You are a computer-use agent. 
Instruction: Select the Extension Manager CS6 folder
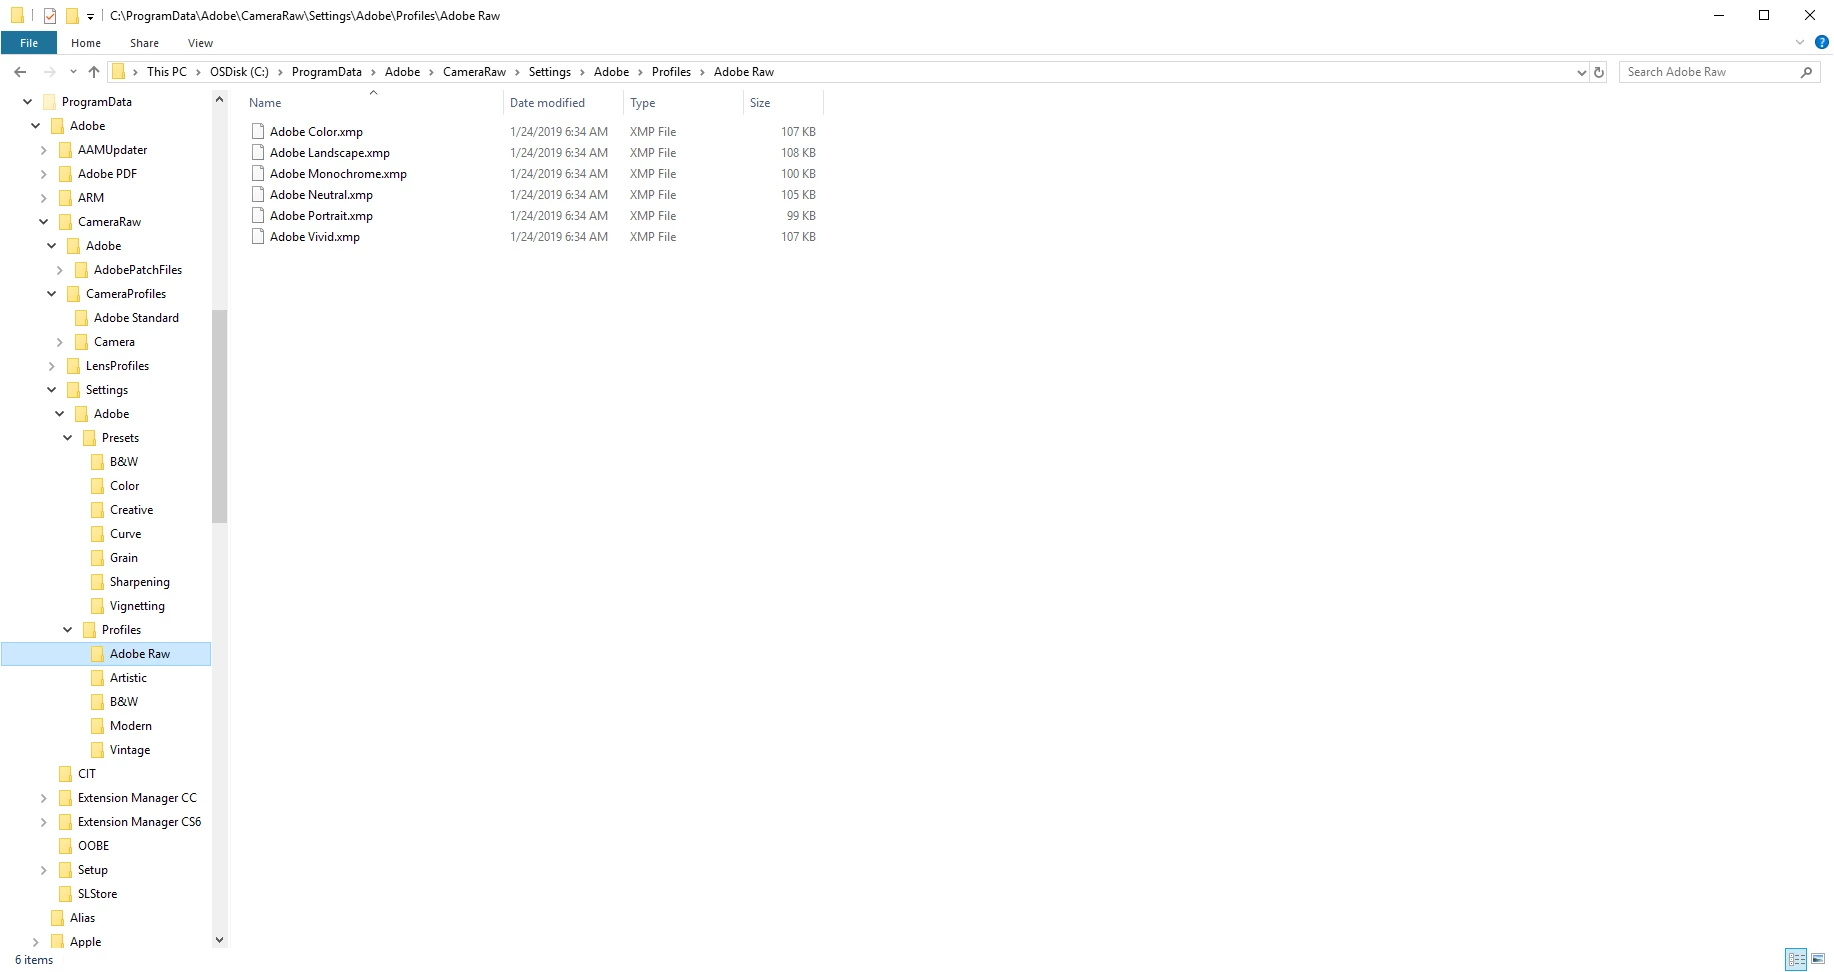tap(139, 822)
